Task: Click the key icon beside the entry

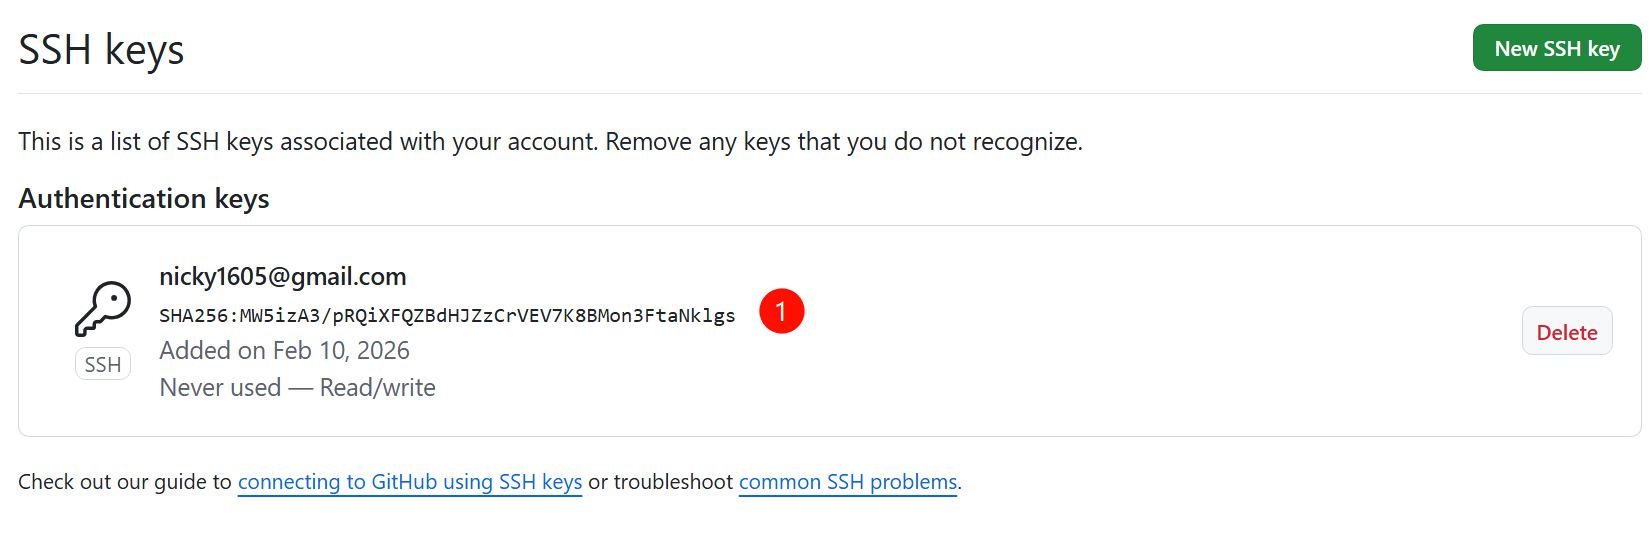Action: [x=103, y=308]
